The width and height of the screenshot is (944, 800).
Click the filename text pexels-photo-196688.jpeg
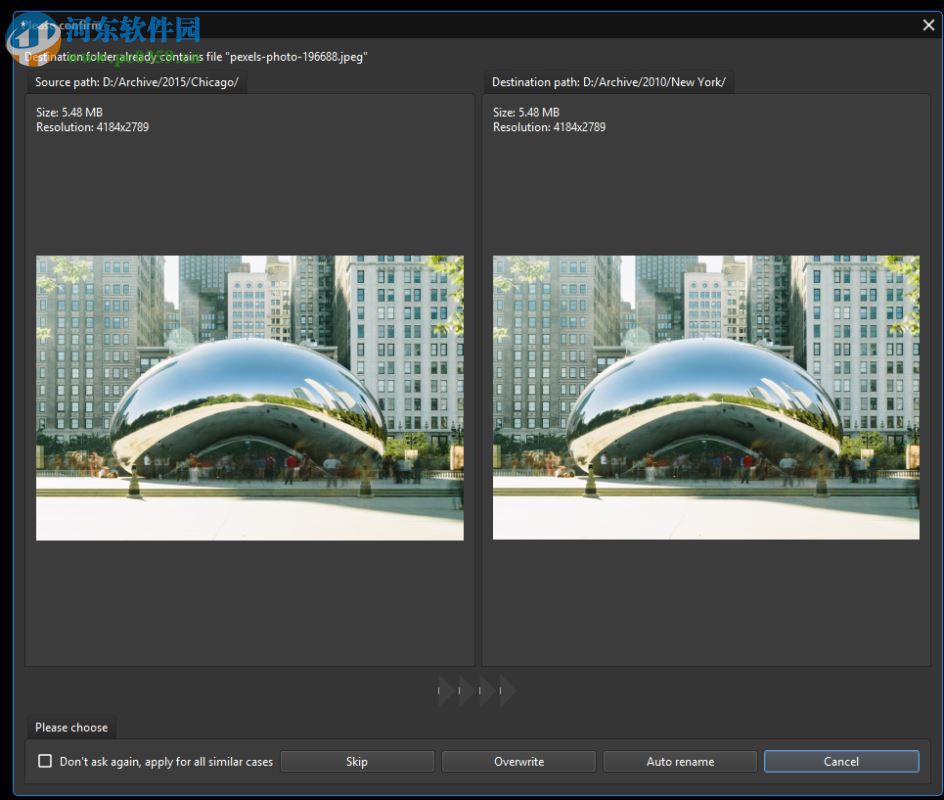point(296,57)
